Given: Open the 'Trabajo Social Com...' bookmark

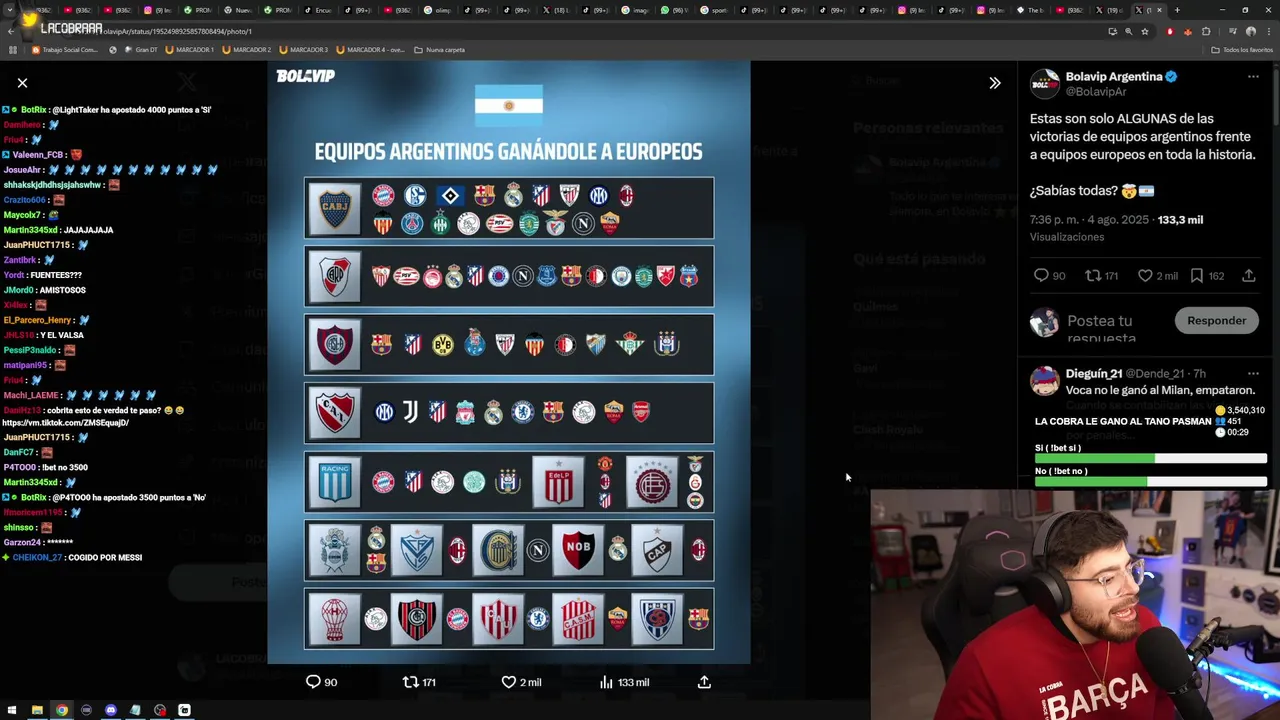Looking at the screenshot, I should coord(65,49).
